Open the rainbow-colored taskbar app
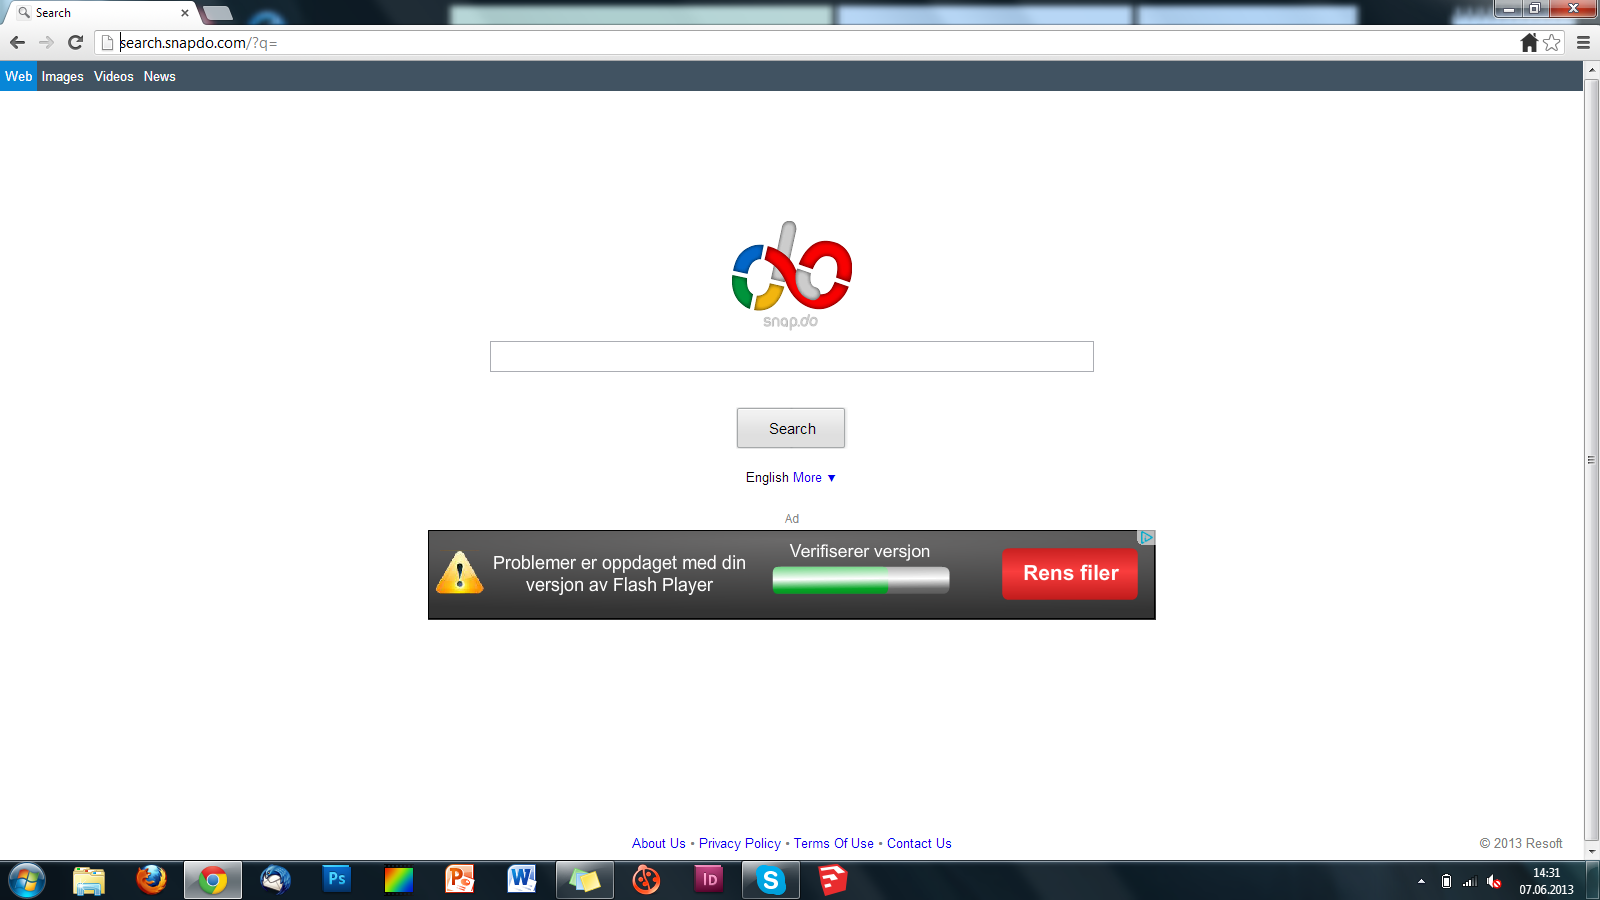Image resolution: width=1600 pixels, height=900 pixels. click(399, 880)
